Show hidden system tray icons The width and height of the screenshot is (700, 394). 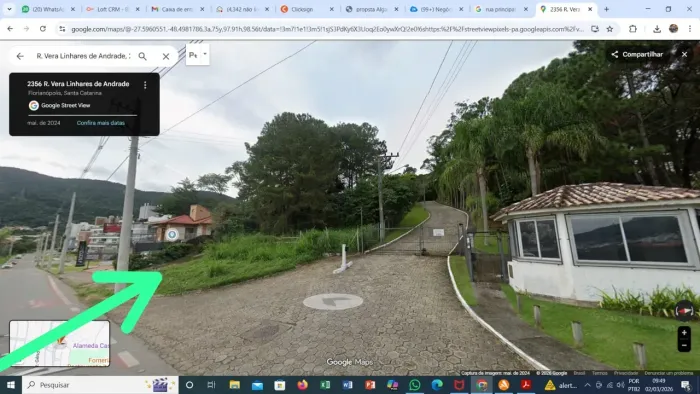point(587,385)
